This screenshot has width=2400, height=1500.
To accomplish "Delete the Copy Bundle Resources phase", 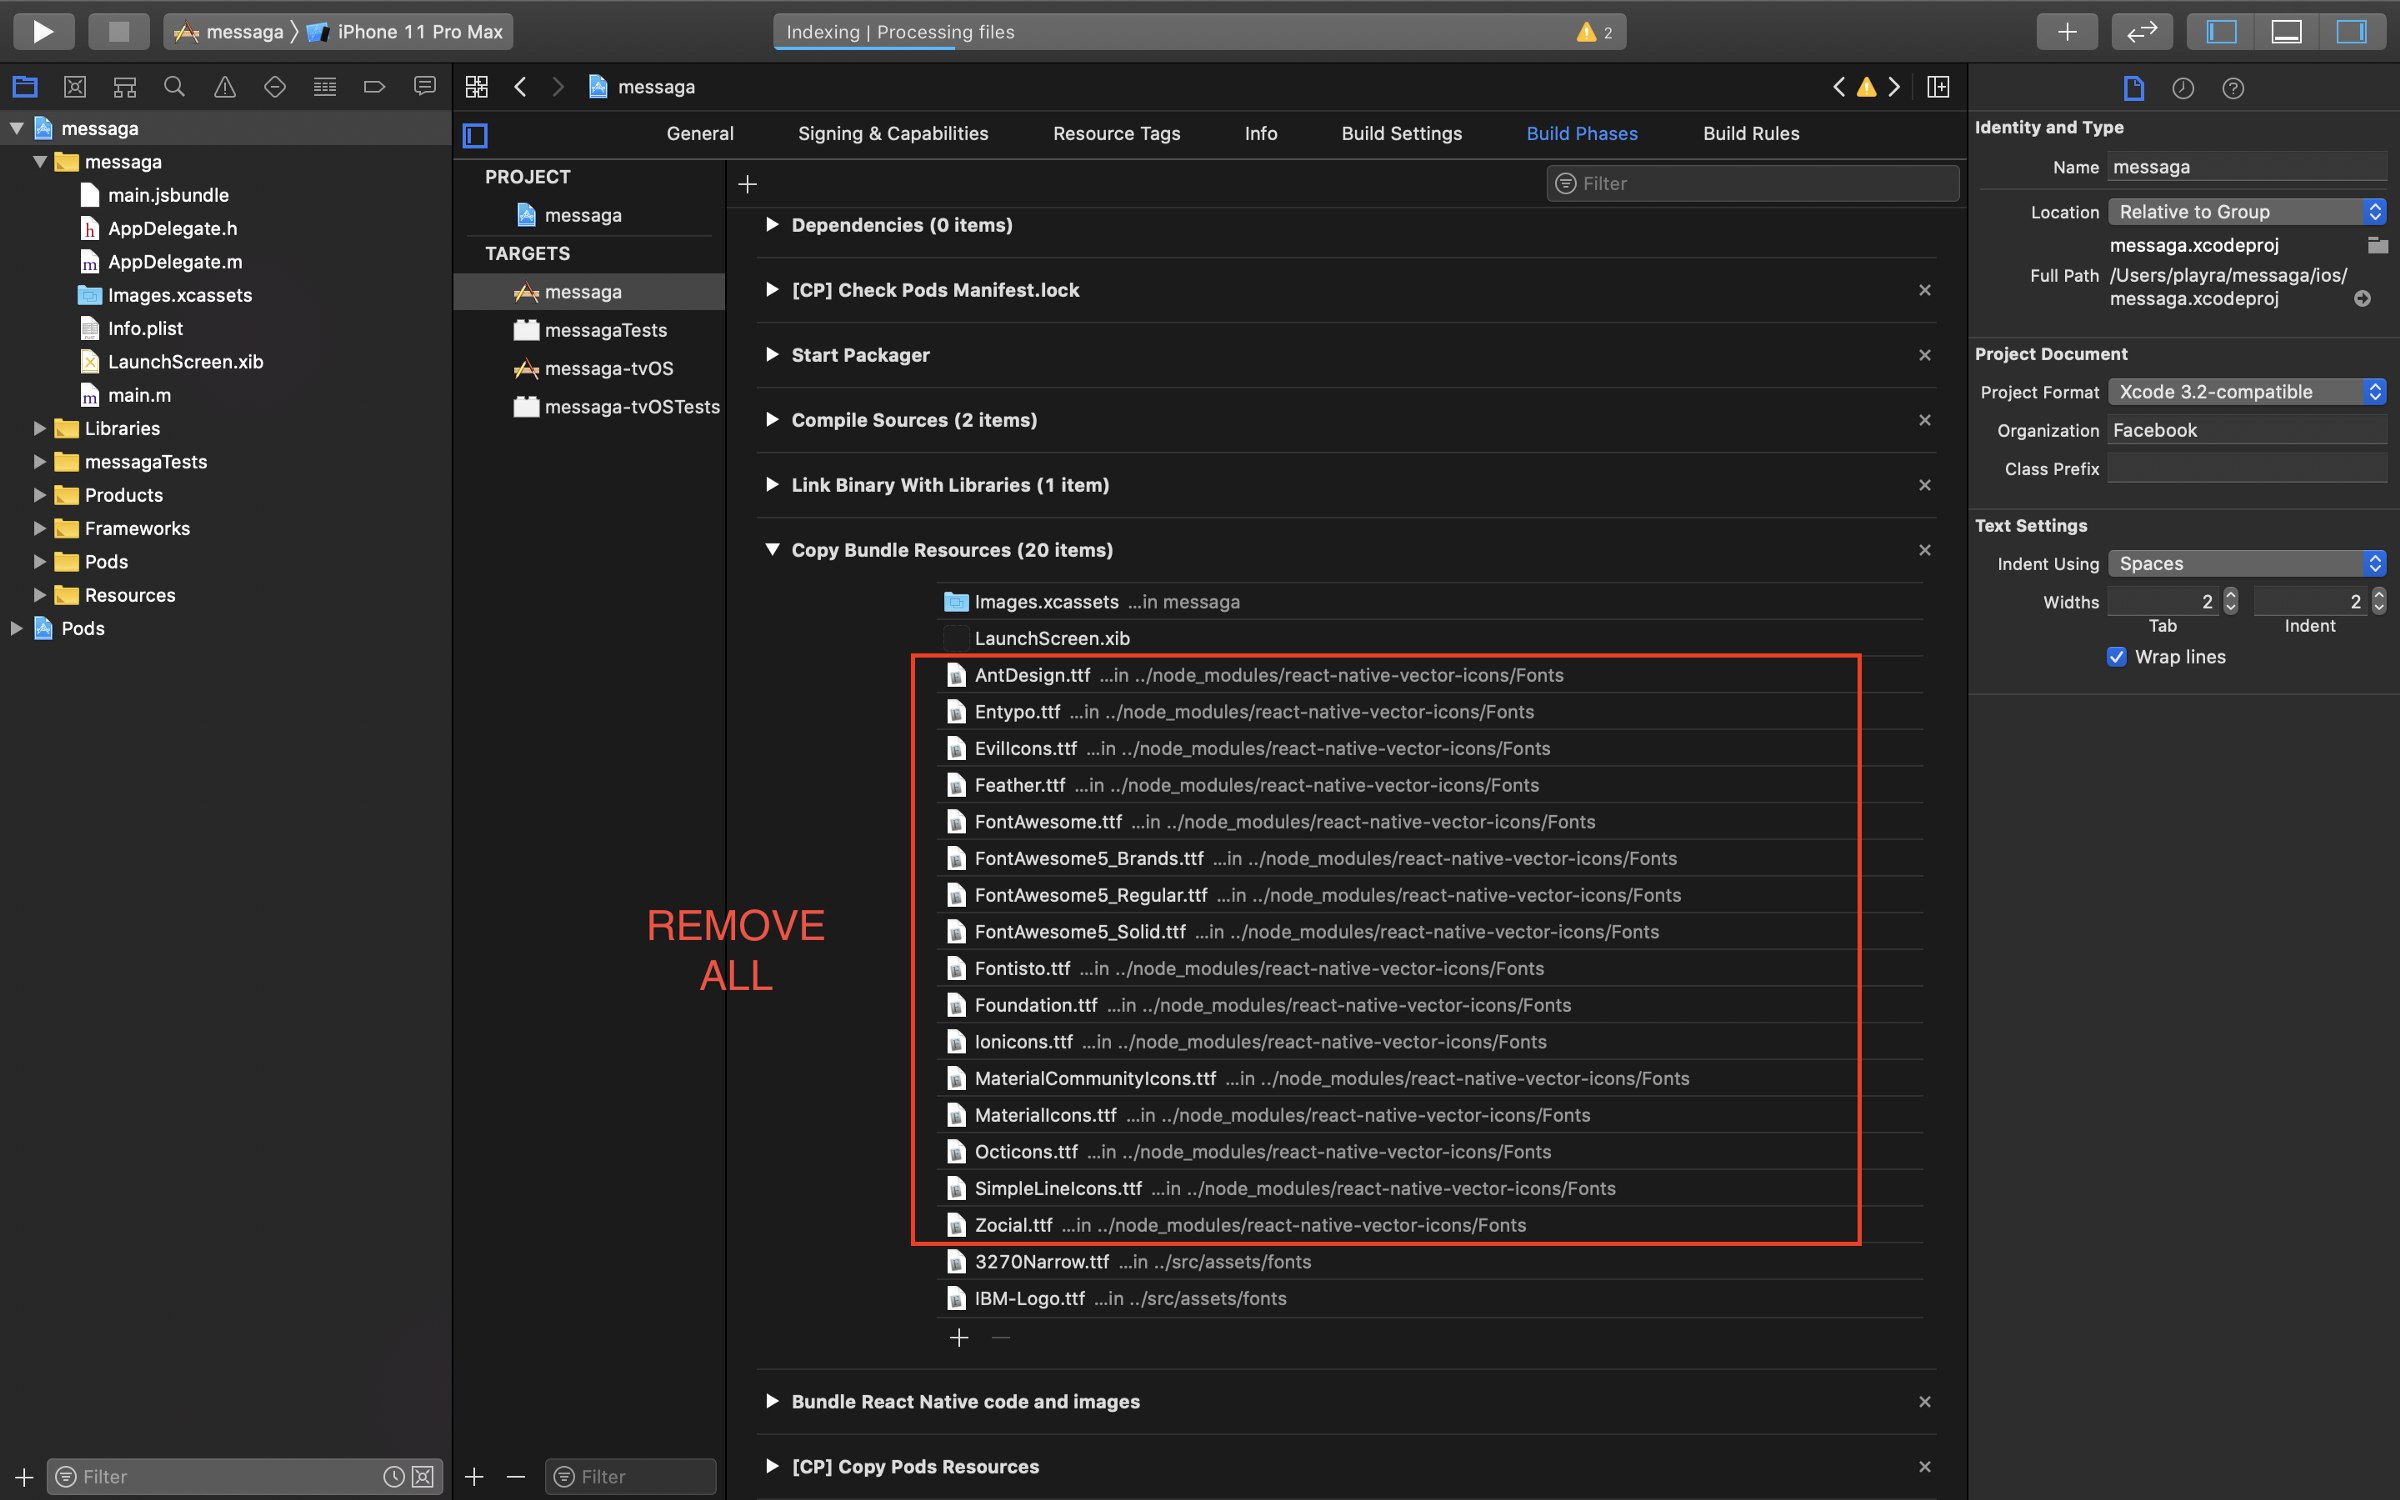I will [1925, 550].
